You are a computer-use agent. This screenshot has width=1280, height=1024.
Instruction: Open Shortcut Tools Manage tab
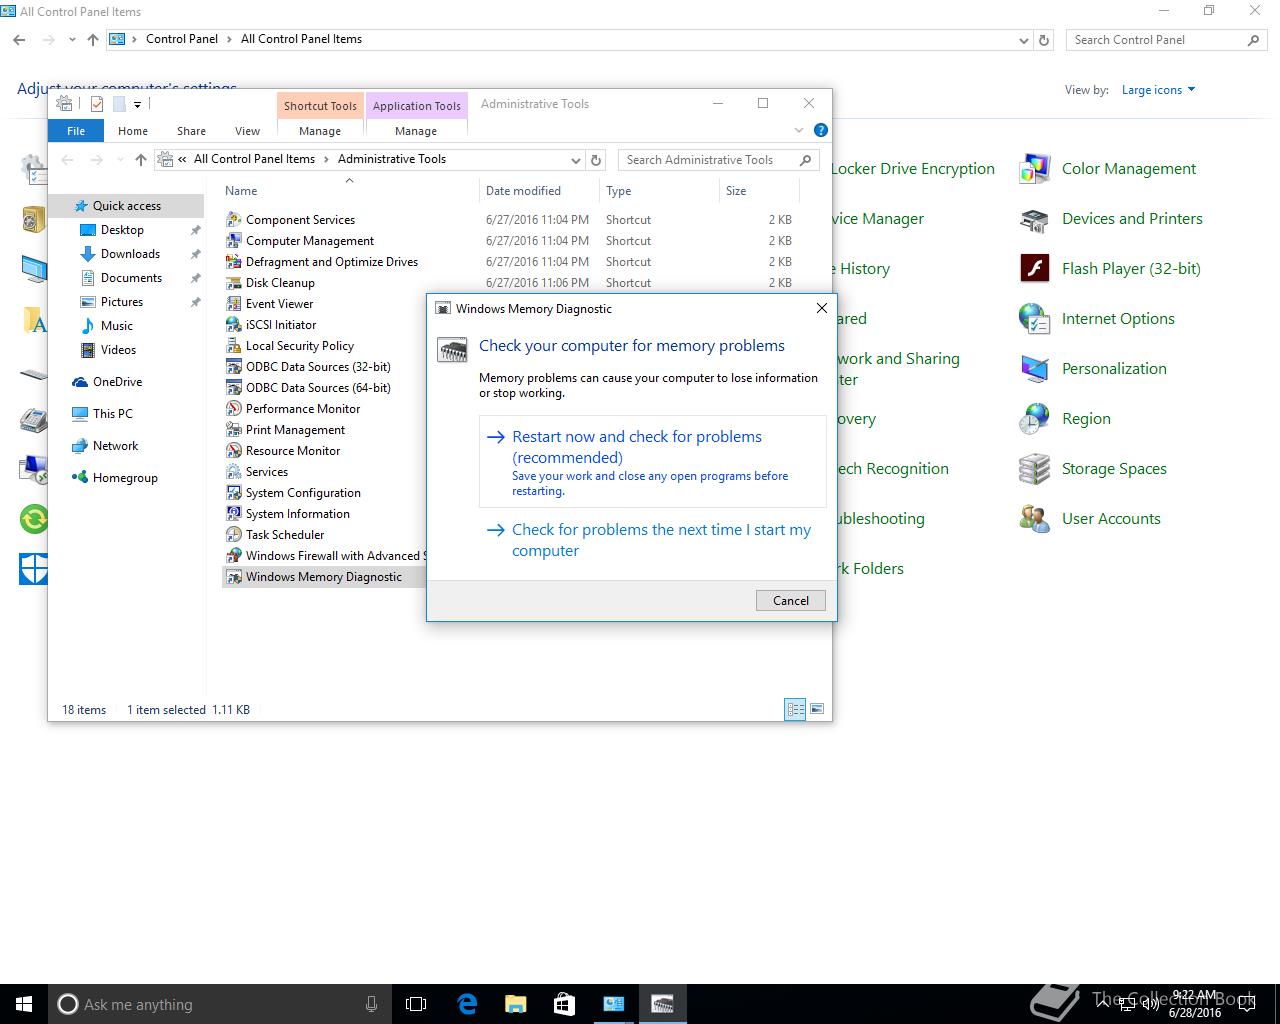(320, 131)
